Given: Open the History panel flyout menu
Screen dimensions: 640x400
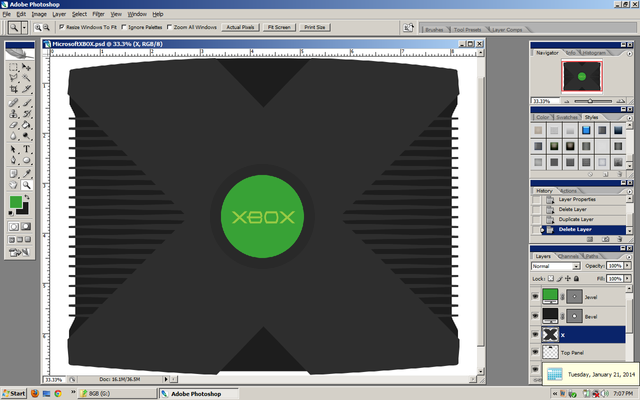Looking at the screenshot, I should tap(629, 191).
